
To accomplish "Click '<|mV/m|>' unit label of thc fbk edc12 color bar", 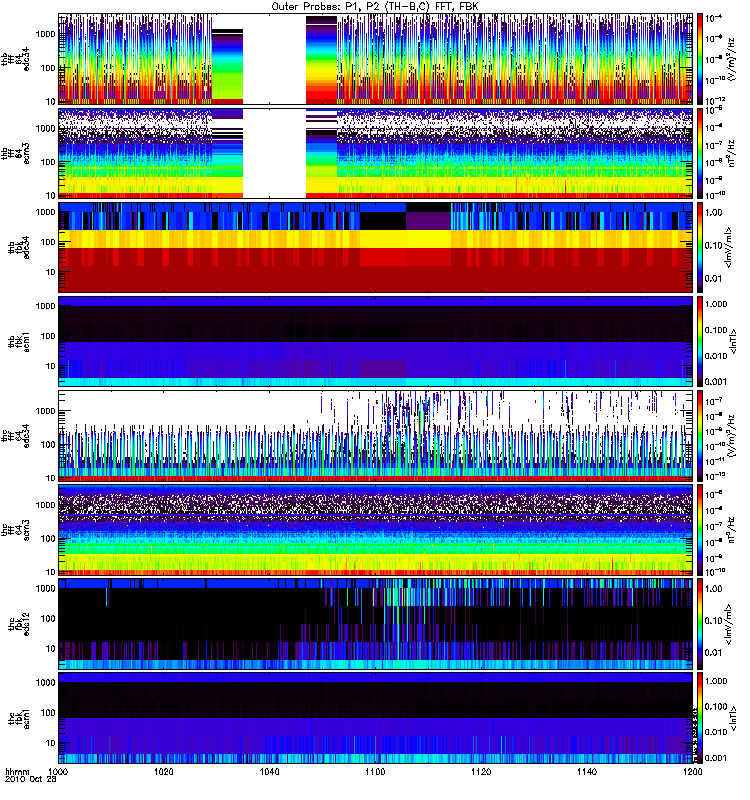I will pos(729,624).
